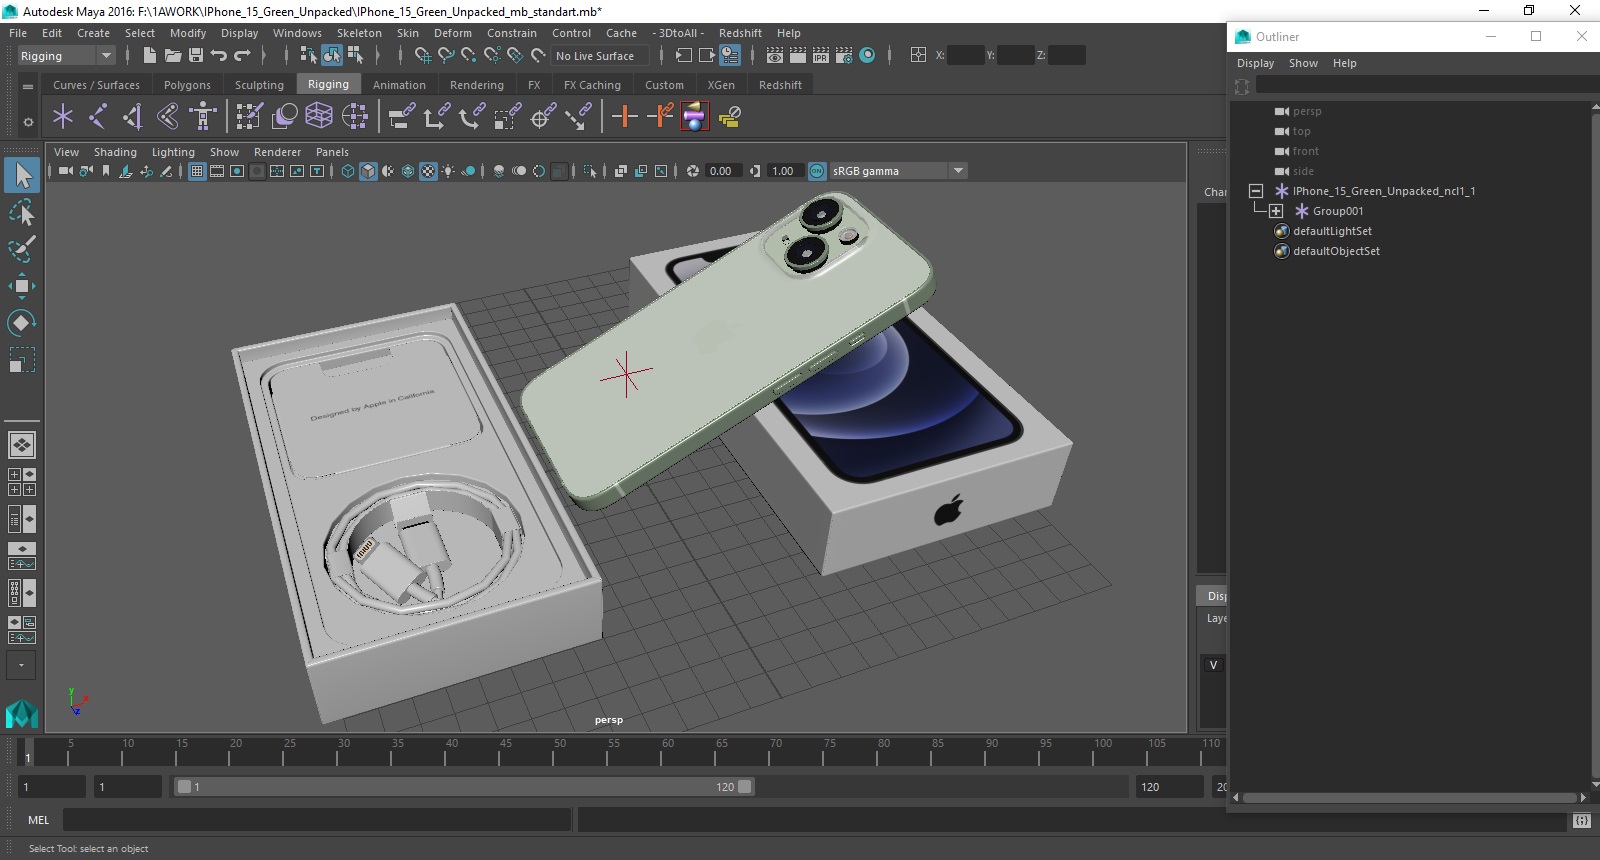The height and width of the screenshot is (860, 1600).
Task: Open the Redshift menu in menu bar
Action: [x=740, y=33]
